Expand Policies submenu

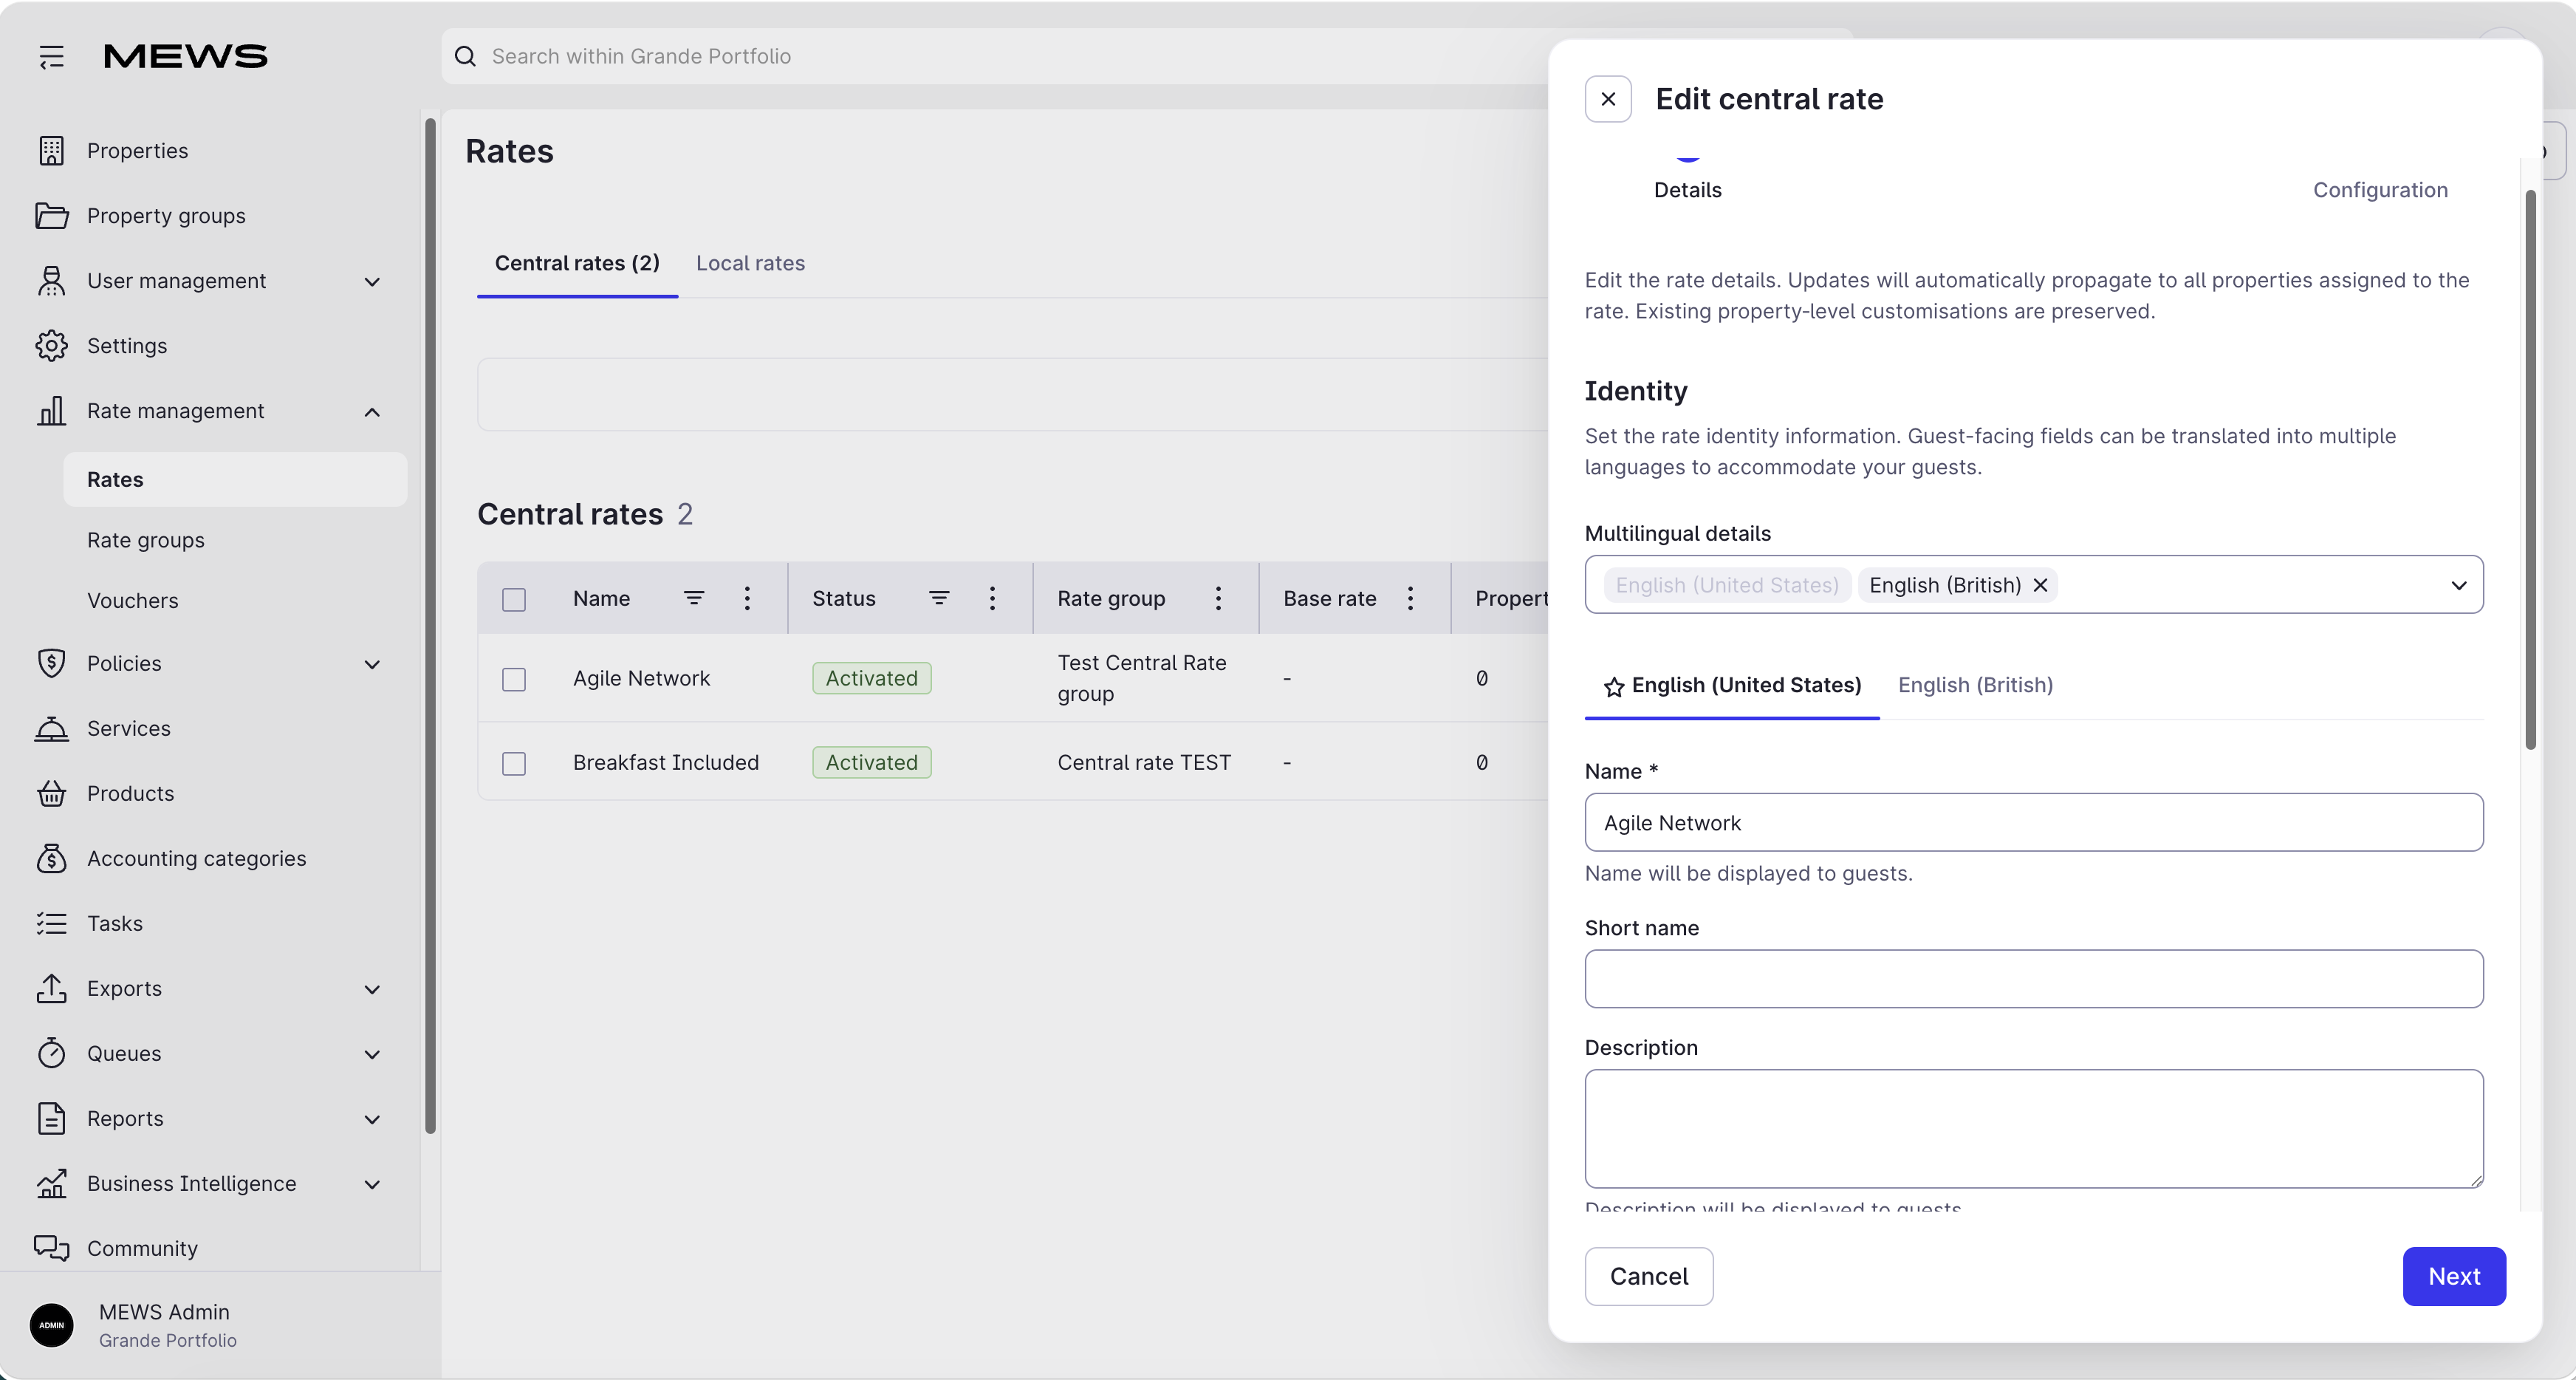pyautogui.click(x=372, y=664)
